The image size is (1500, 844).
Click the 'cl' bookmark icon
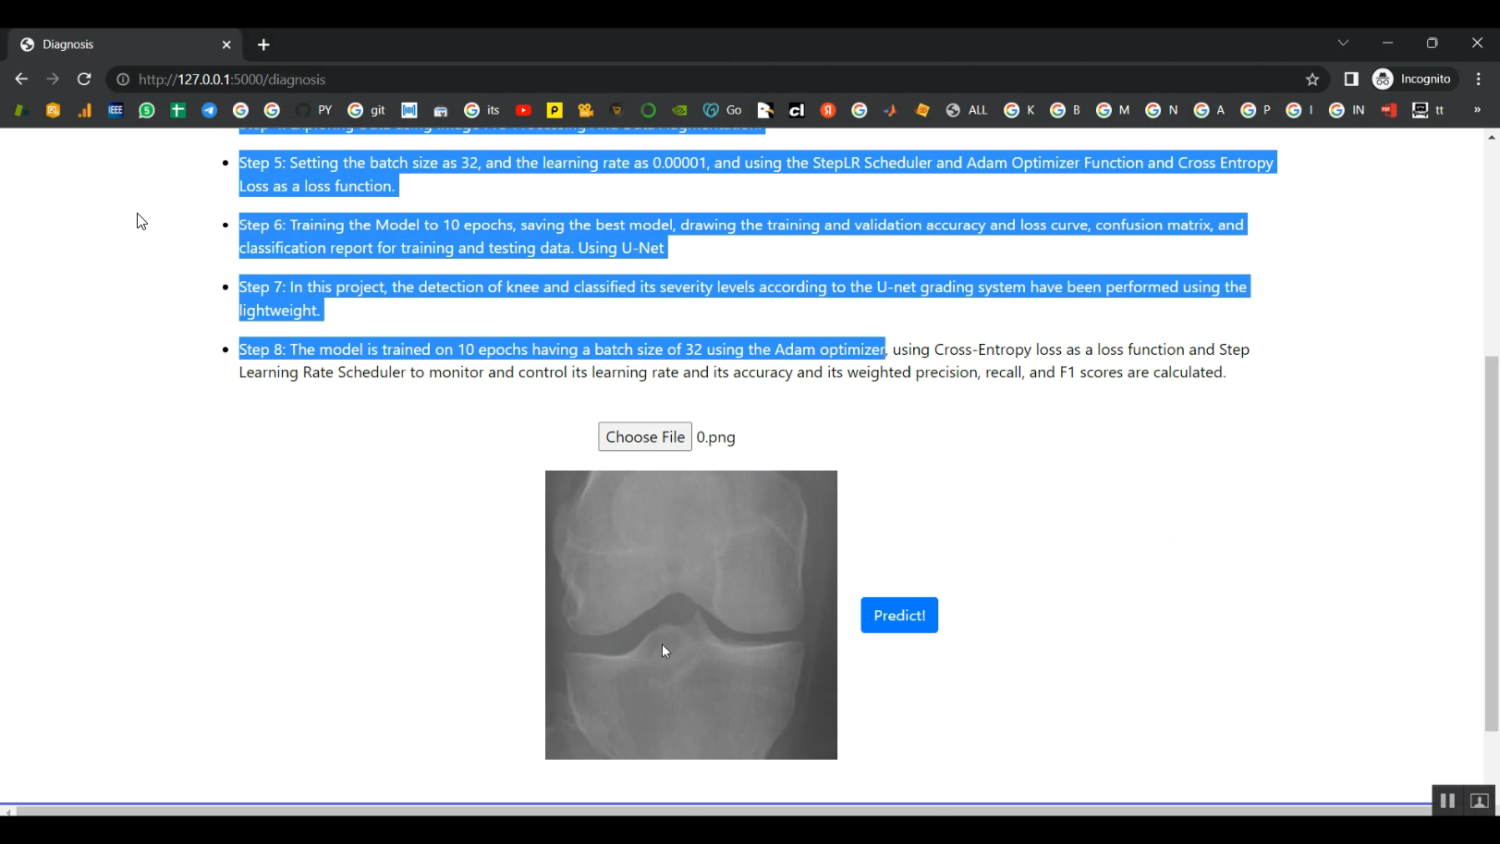[796, 110]
